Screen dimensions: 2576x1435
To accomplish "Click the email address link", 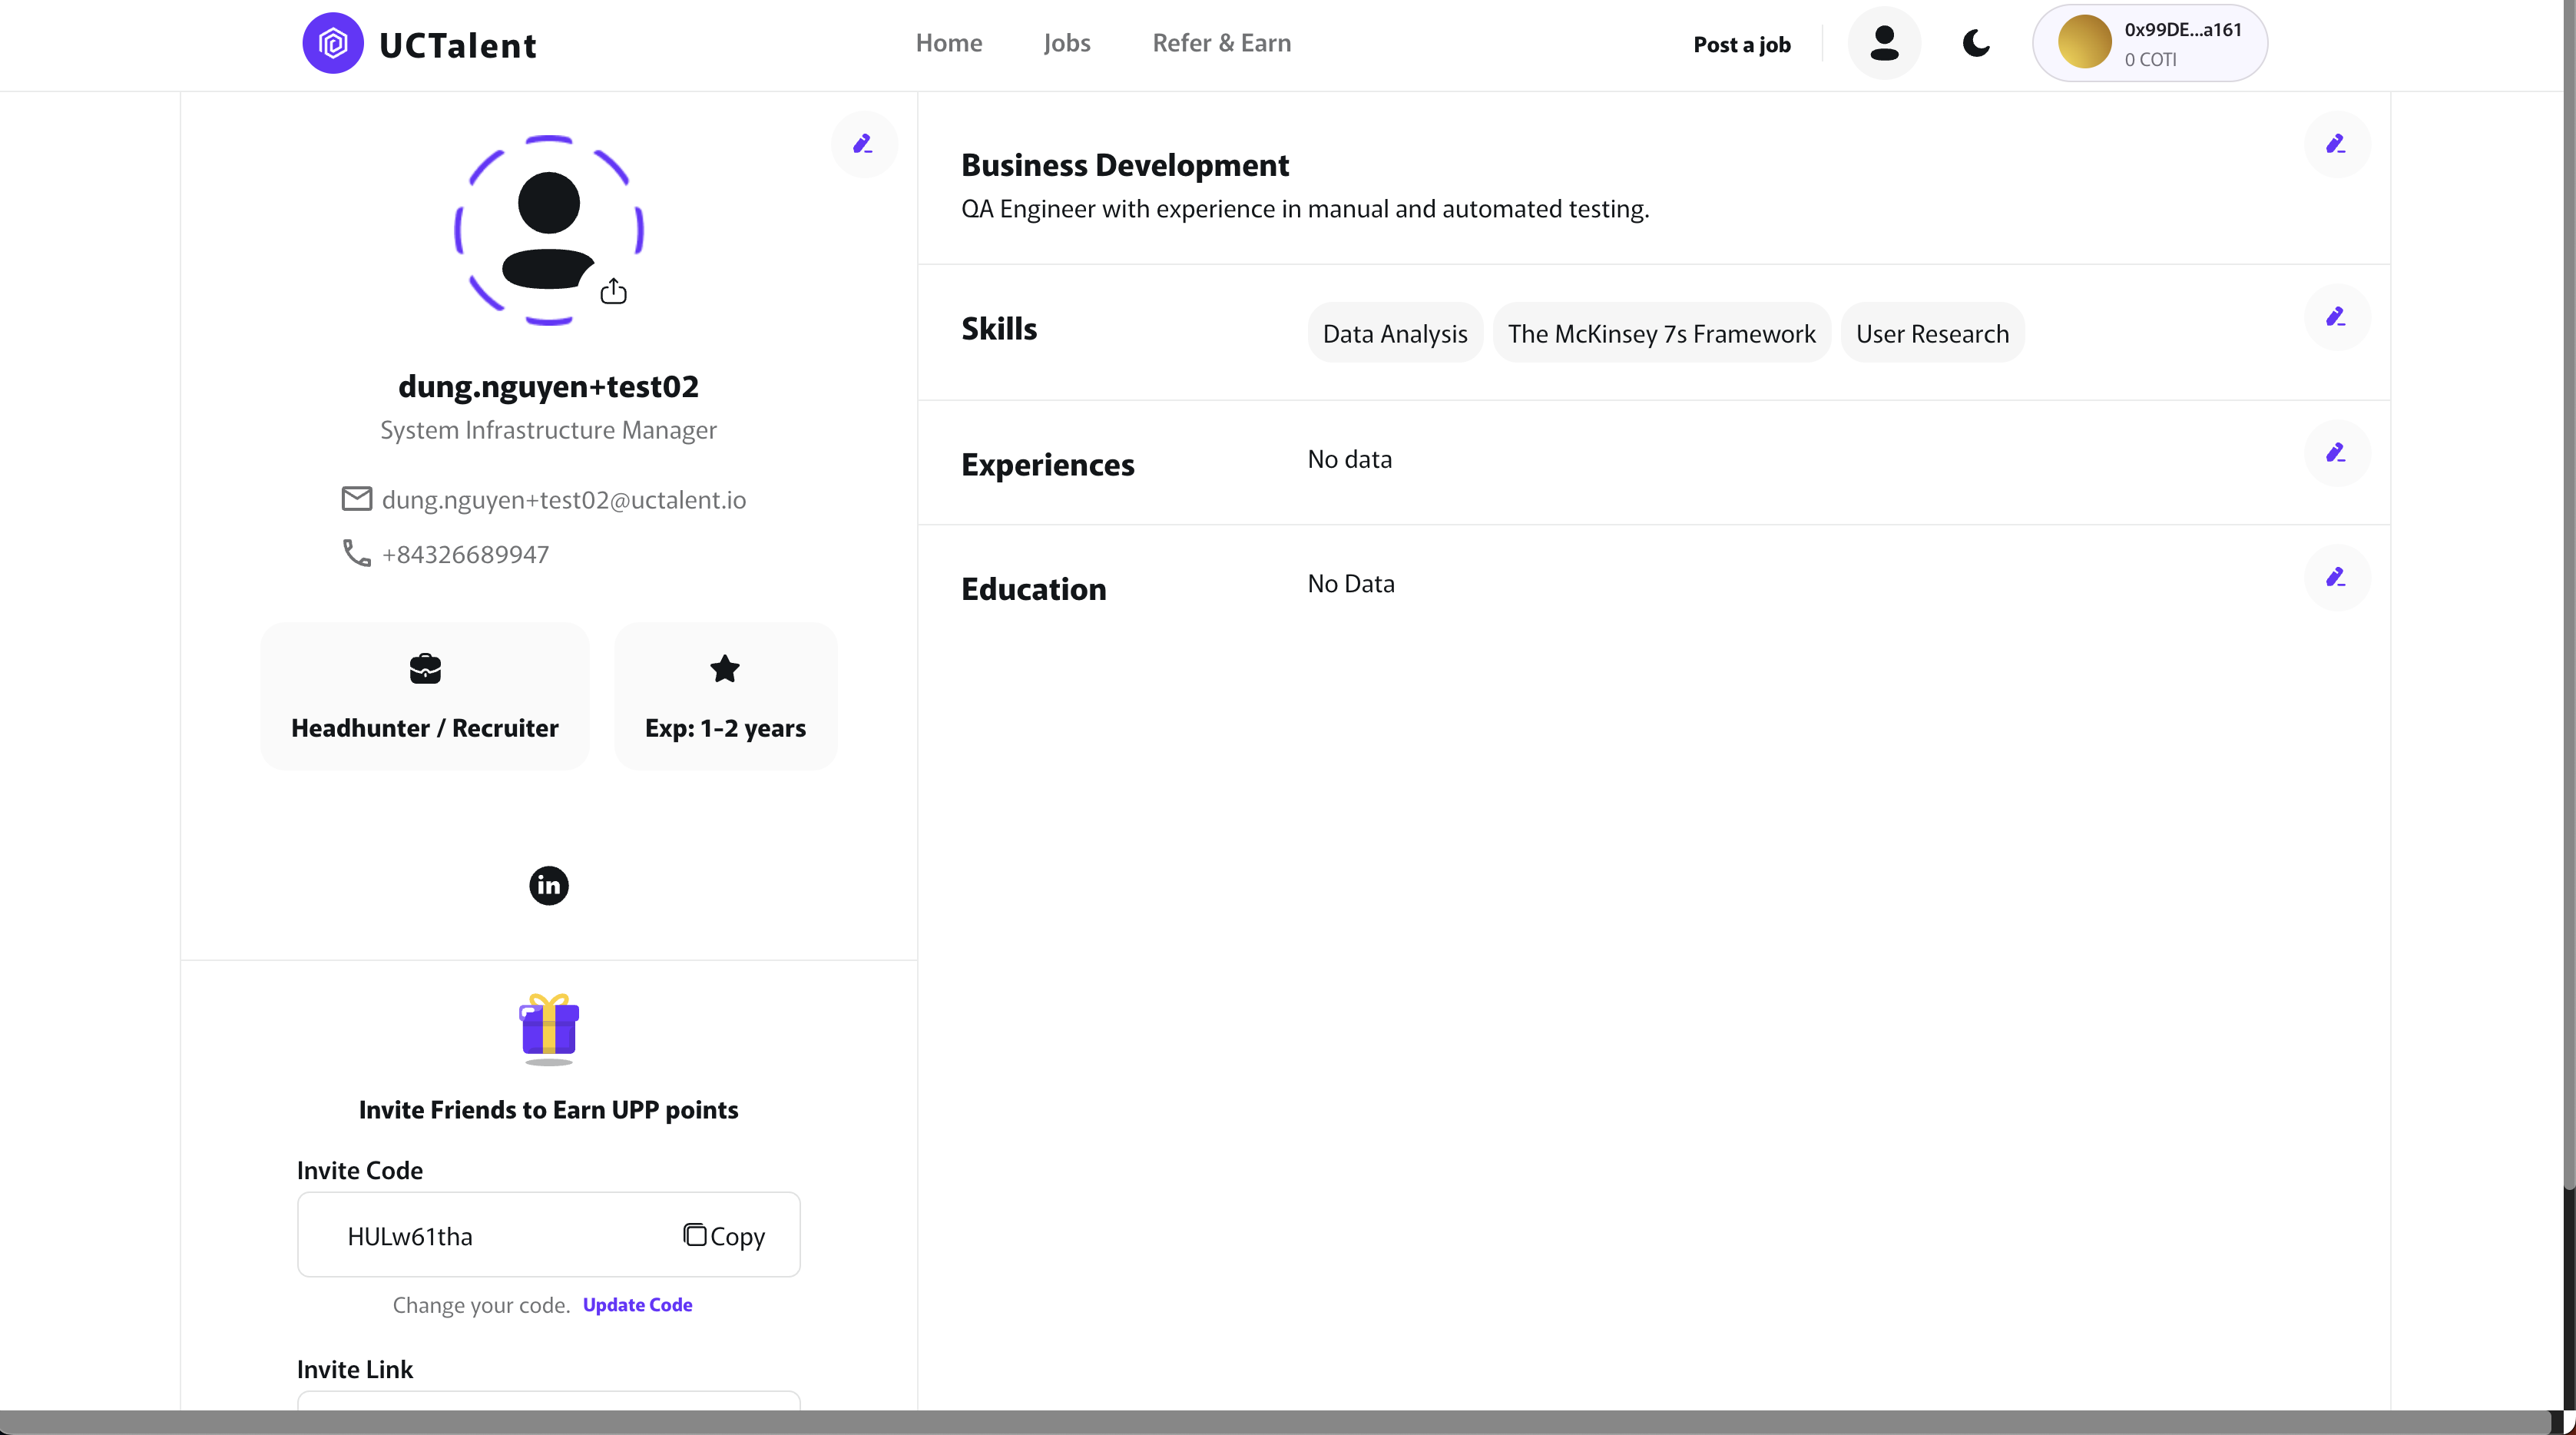I will point(563,499).
